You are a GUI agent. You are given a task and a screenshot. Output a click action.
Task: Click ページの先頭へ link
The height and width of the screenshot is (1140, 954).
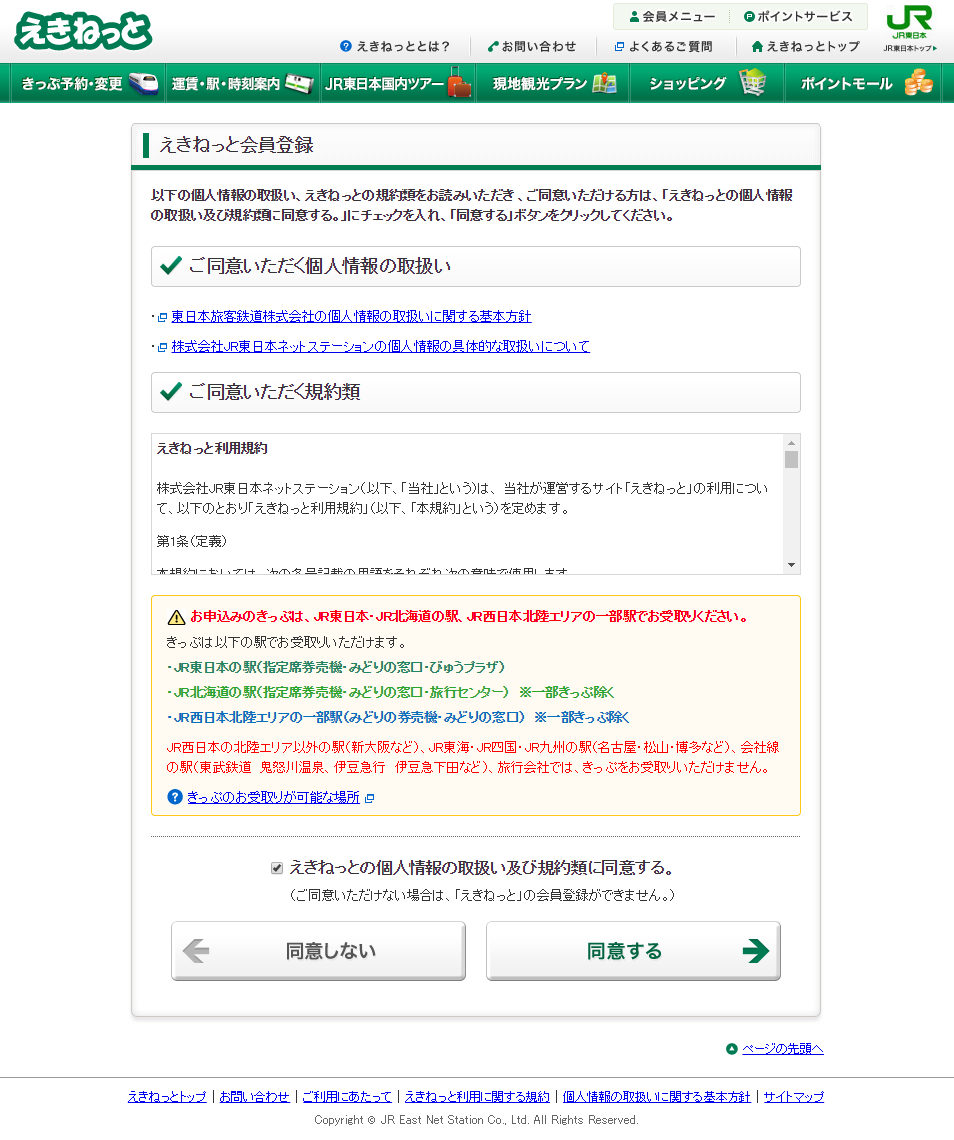[782, 1048]
